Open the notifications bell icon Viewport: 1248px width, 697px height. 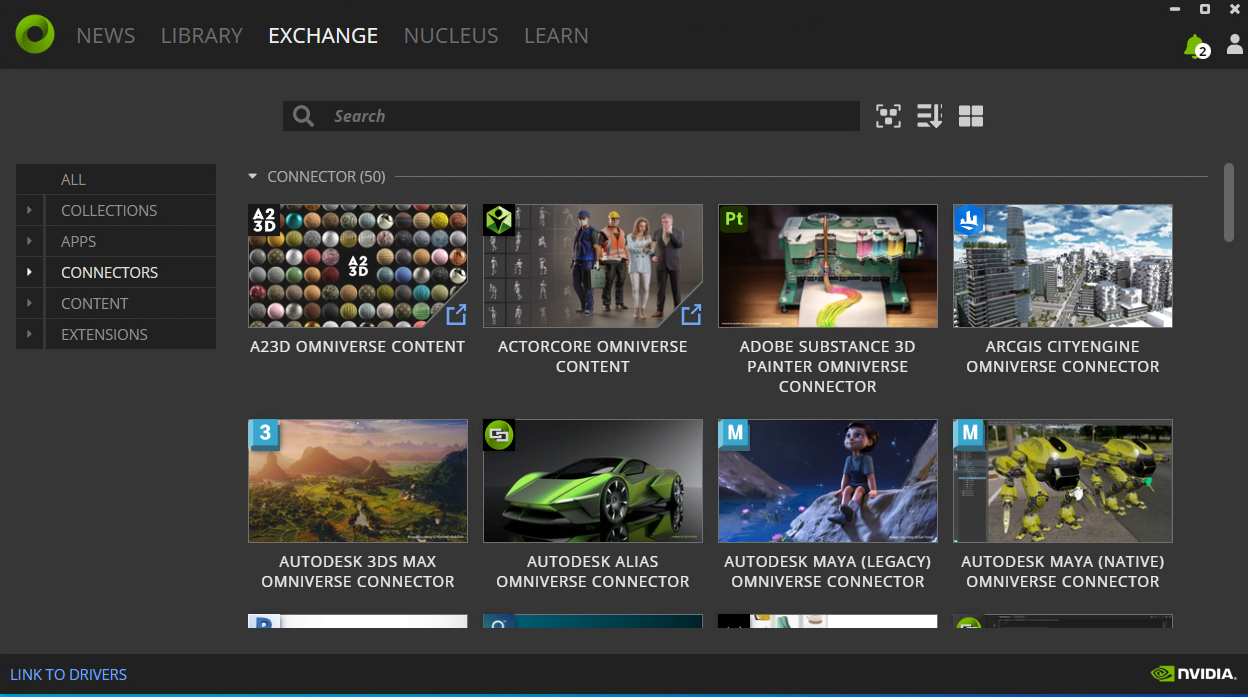(1195, 46)
